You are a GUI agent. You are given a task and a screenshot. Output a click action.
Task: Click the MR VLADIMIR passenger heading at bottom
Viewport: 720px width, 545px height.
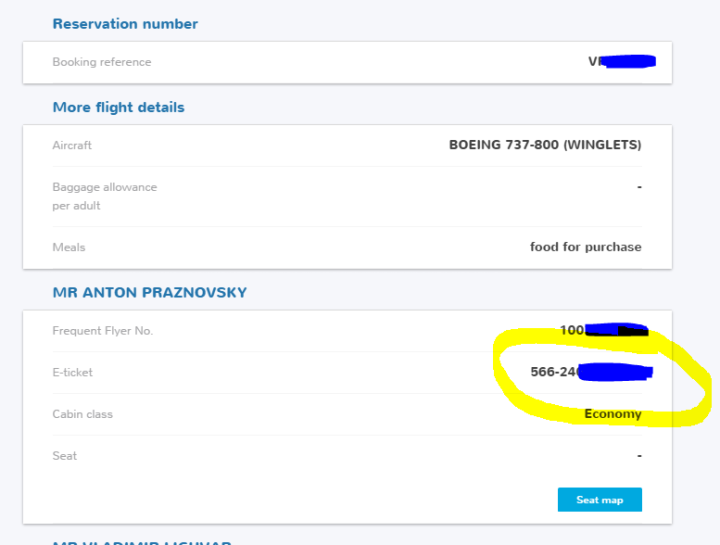point(141,542)
